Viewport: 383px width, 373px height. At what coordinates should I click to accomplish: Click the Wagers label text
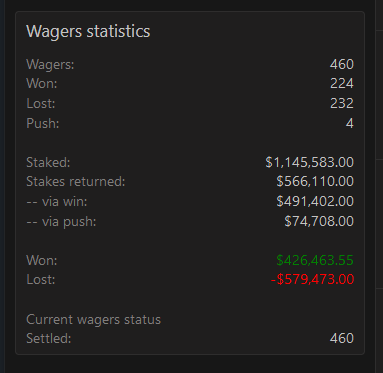point(50,65)
